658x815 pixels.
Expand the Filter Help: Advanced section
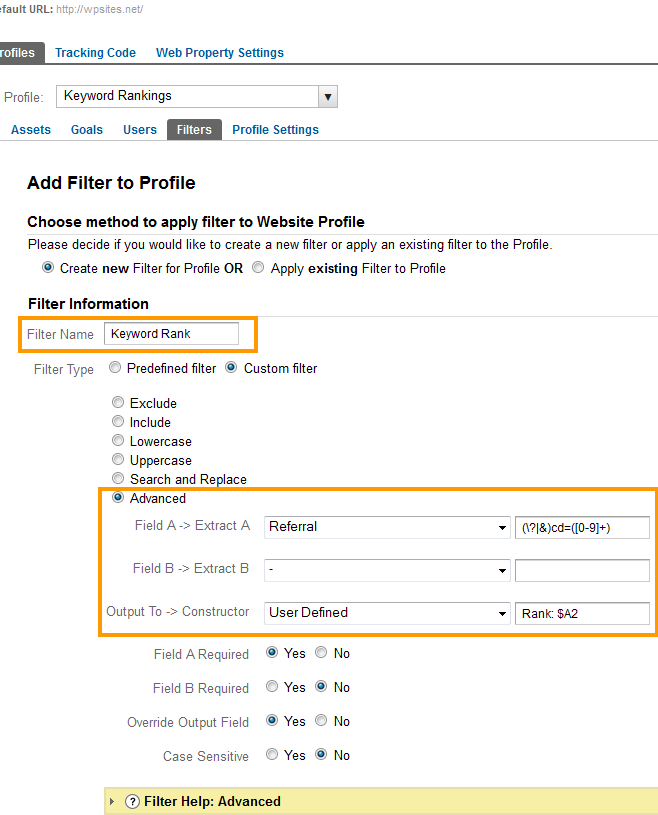(112, 801)
